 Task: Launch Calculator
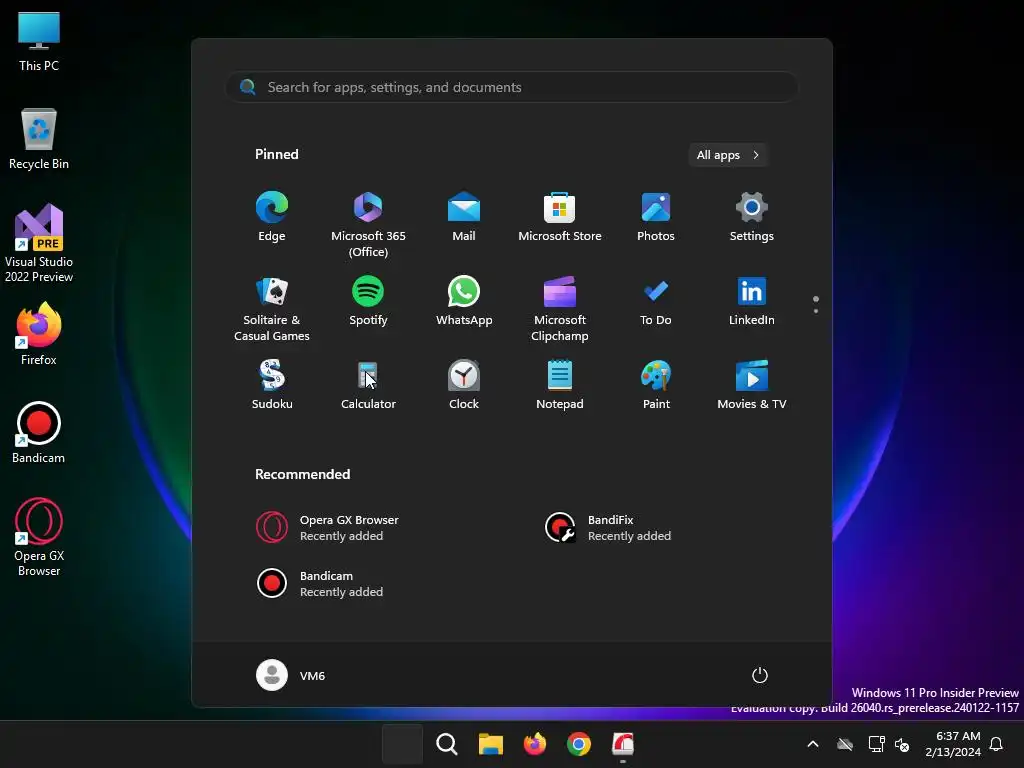368,385
